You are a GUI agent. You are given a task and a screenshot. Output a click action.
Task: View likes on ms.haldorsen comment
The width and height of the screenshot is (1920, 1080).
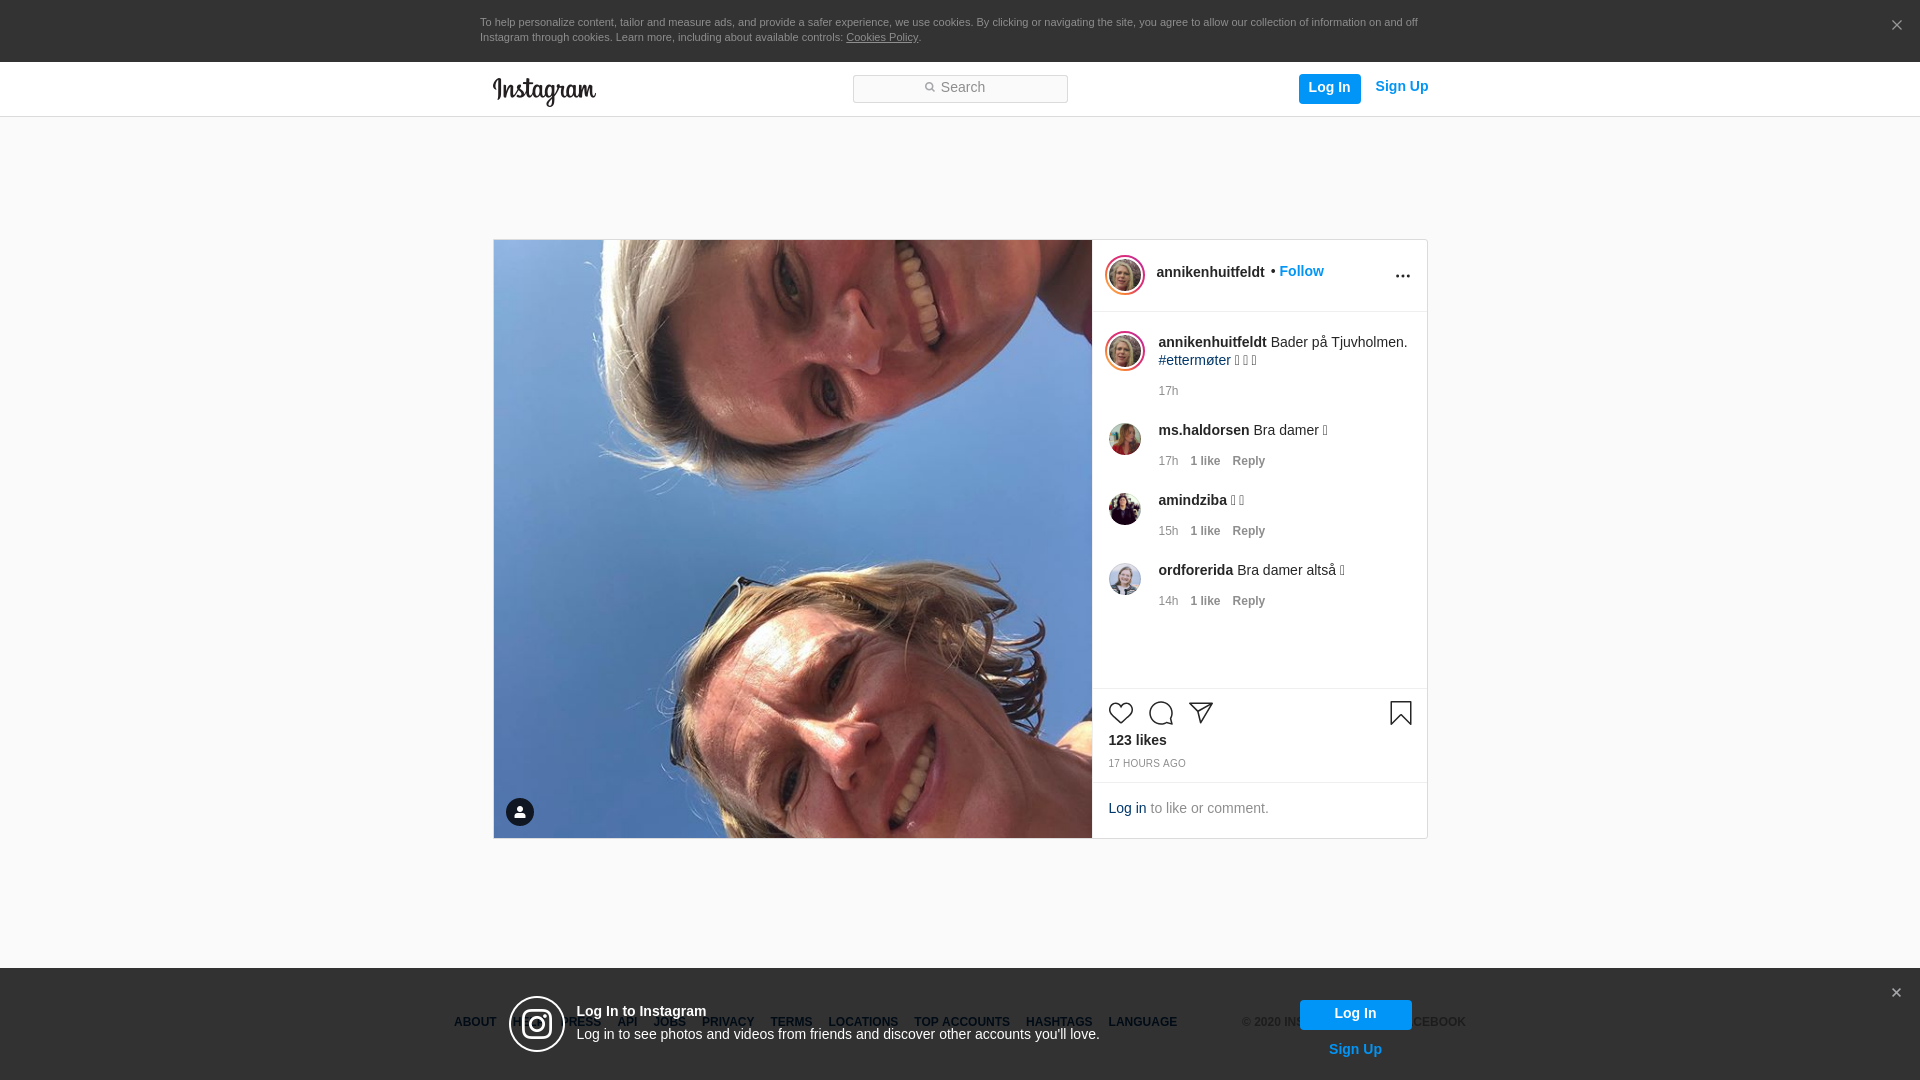[x=1205, y=461]
